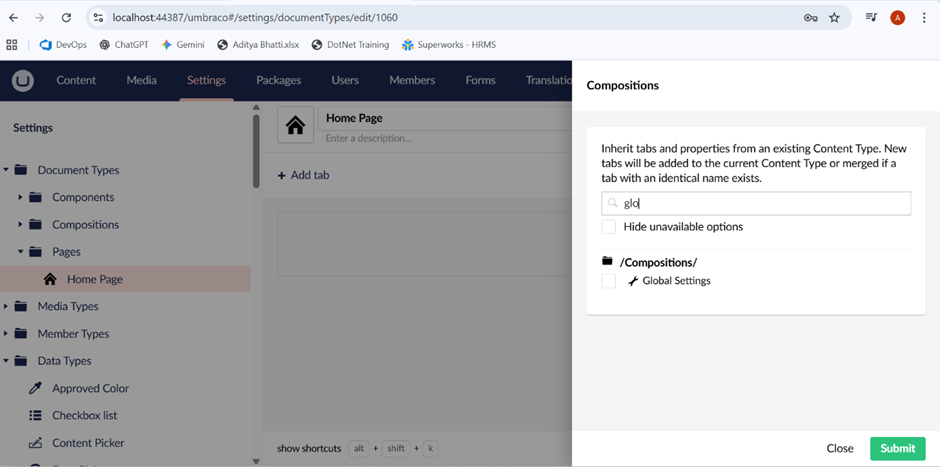Viewport: 940px width, 467px height.
Task: Click the Global Settings wrench icon
Action: (632, 281)
